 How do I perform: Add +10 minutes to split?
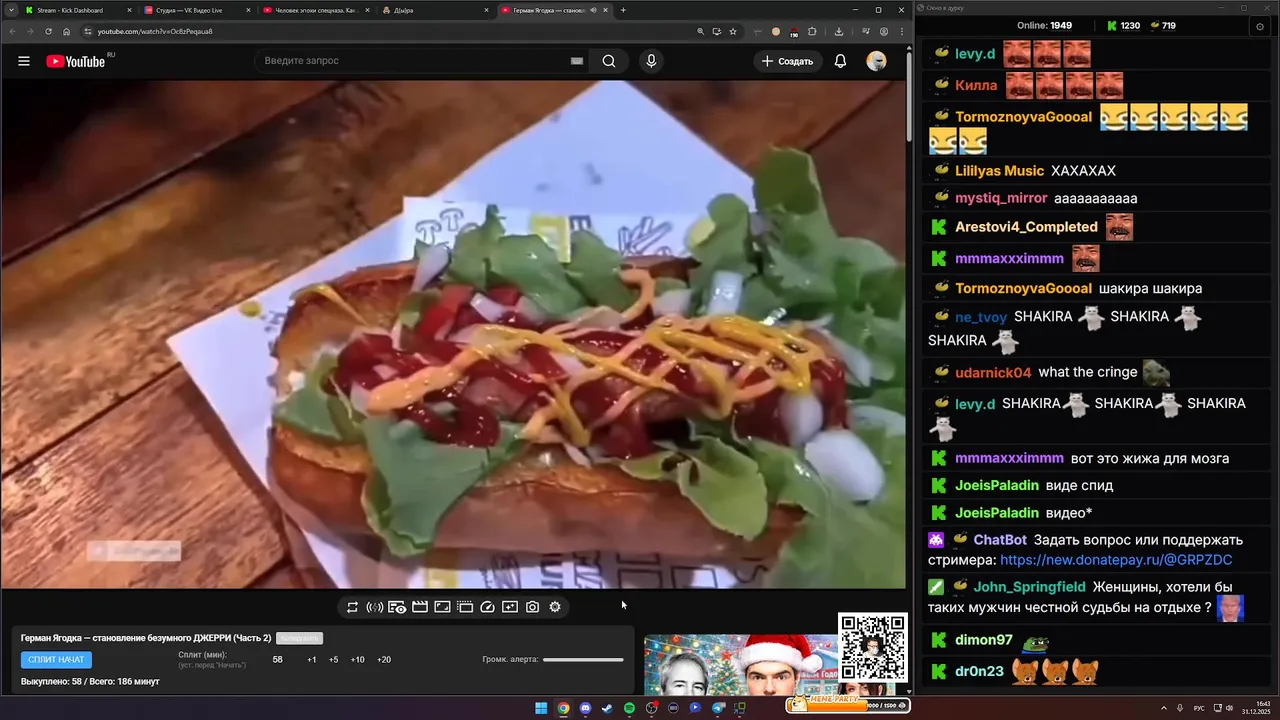tap(357, 660)
